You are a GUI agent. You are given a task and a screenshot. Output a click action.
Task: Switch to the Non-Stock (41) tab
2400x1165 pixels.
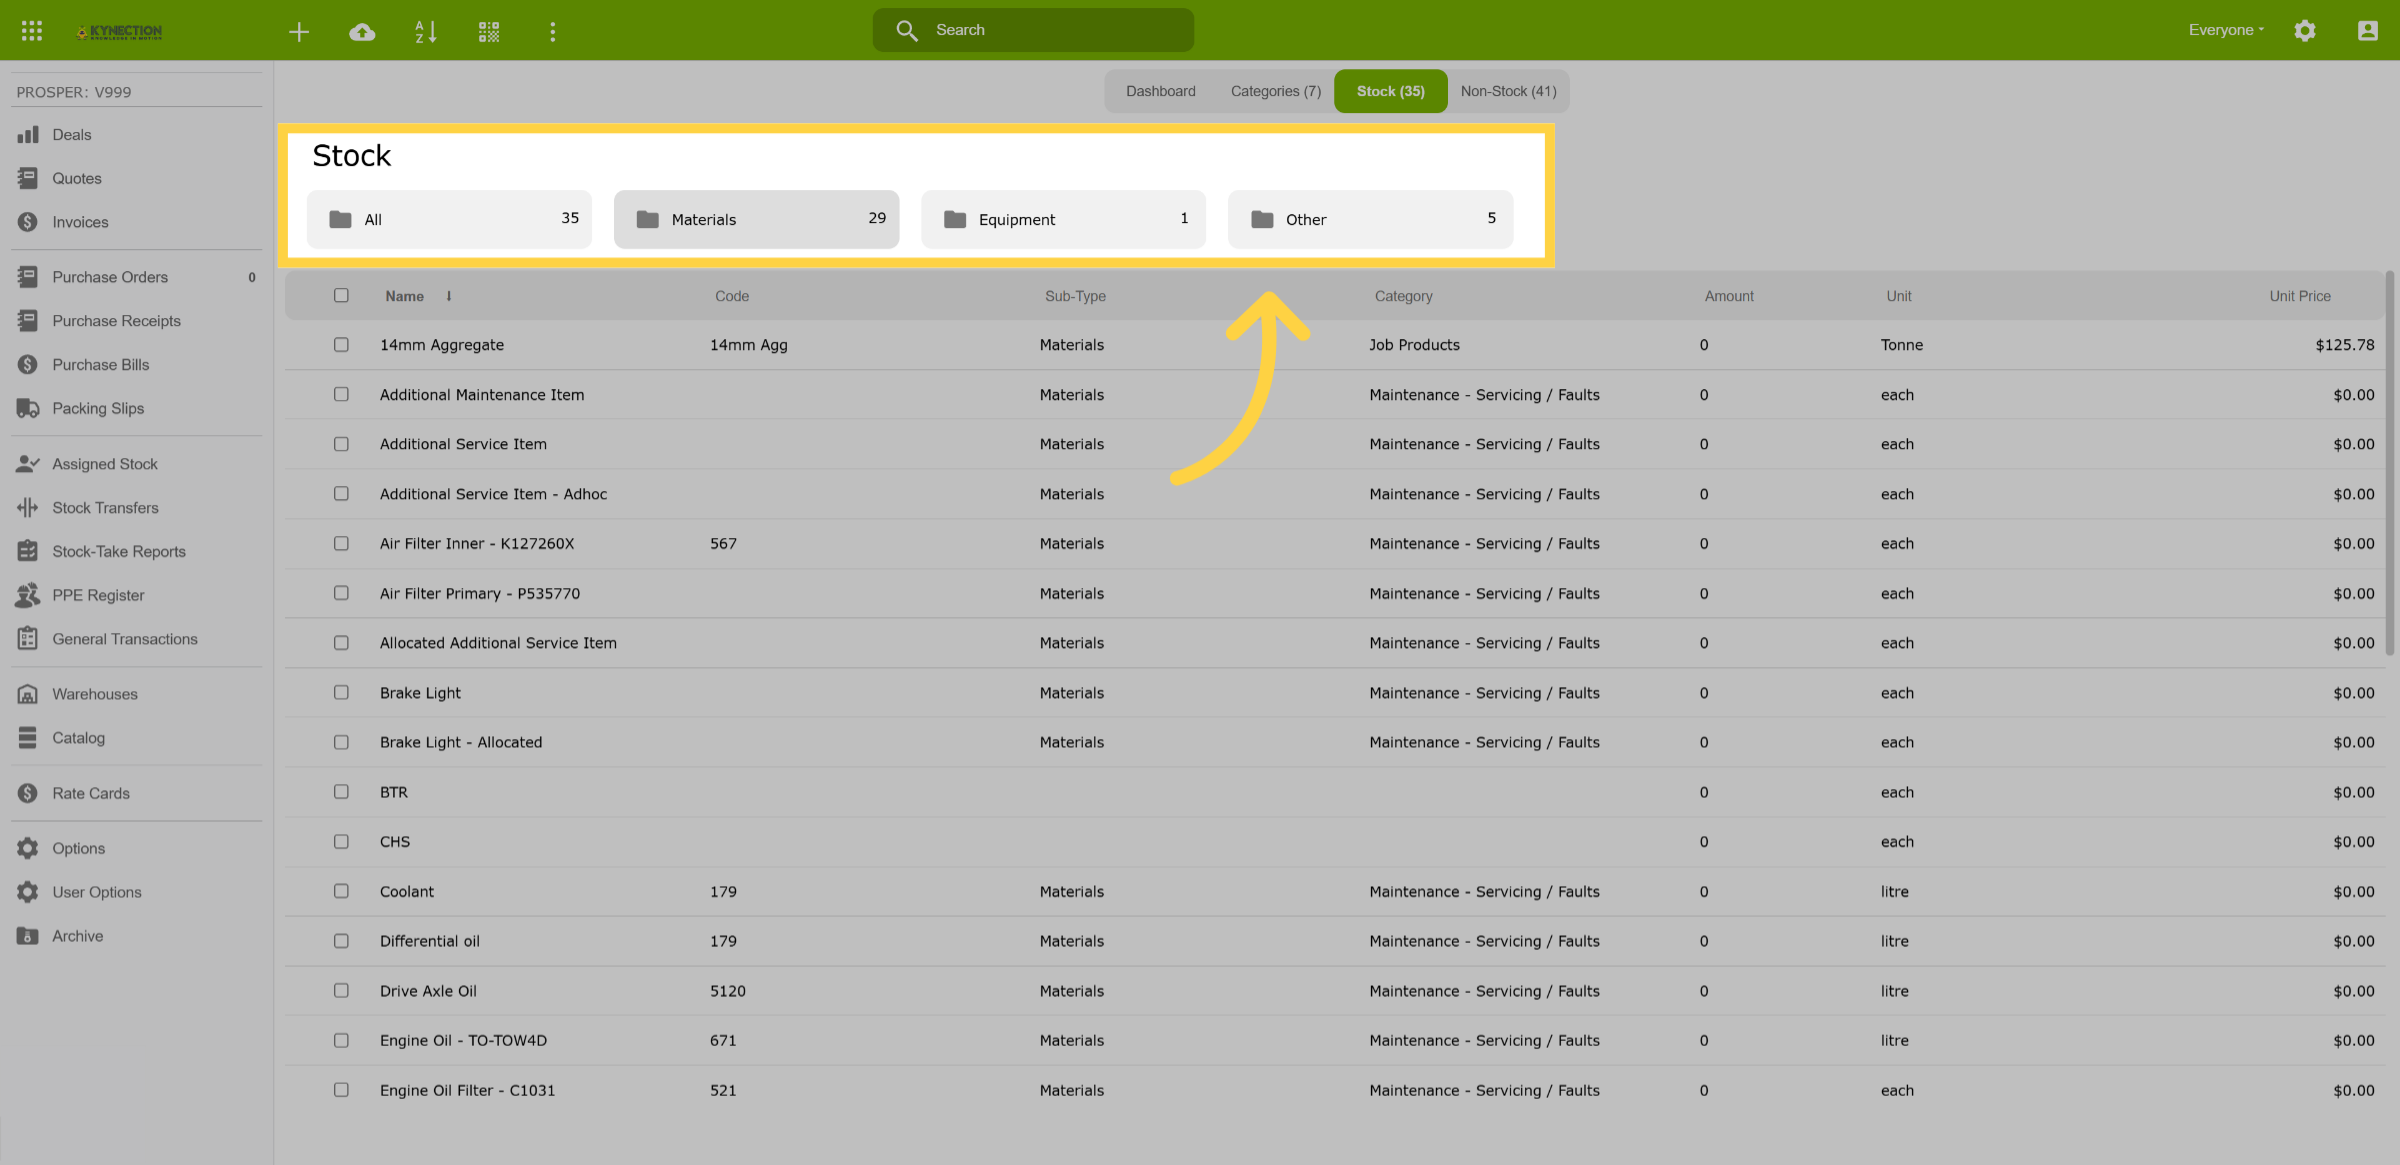1508,91
